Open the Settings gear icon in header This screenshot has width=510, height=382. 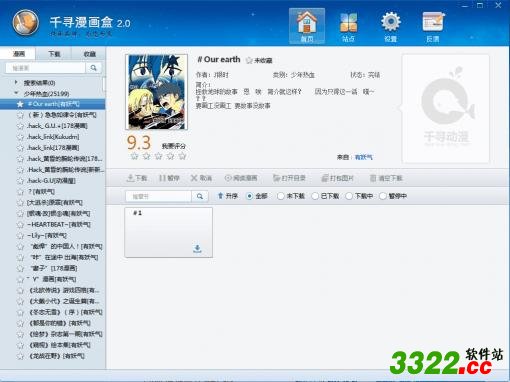click(390, 27)
